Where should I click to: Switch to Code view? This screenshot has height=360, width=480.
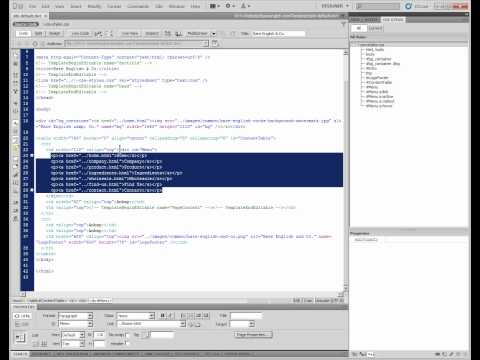point(23,34)
